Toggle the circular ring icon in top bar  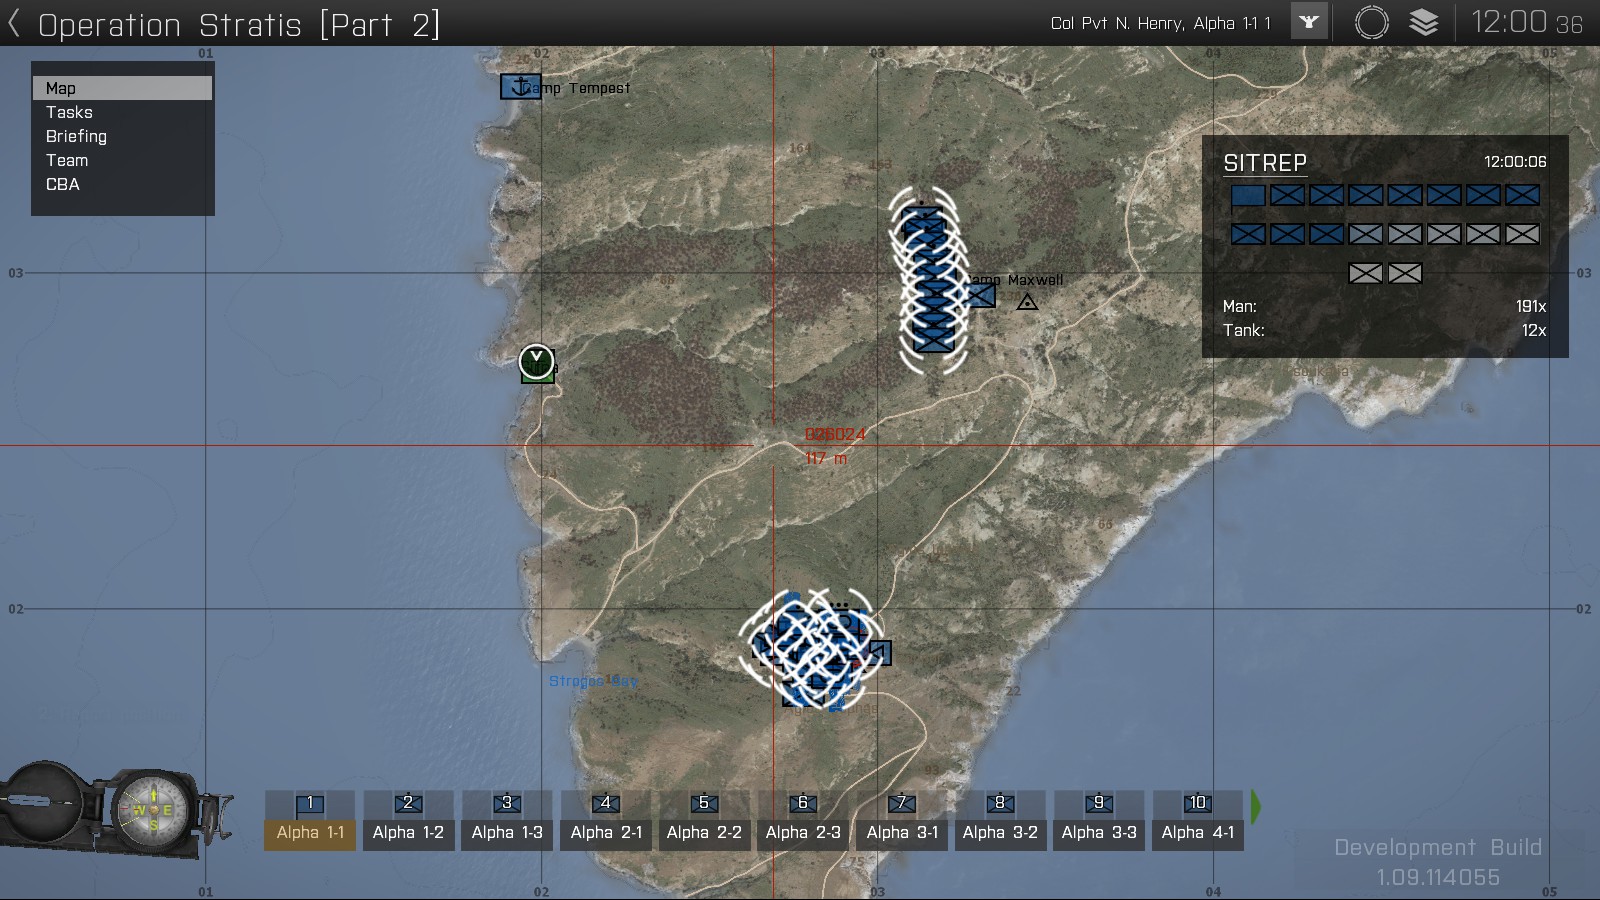click(1372, 22)
